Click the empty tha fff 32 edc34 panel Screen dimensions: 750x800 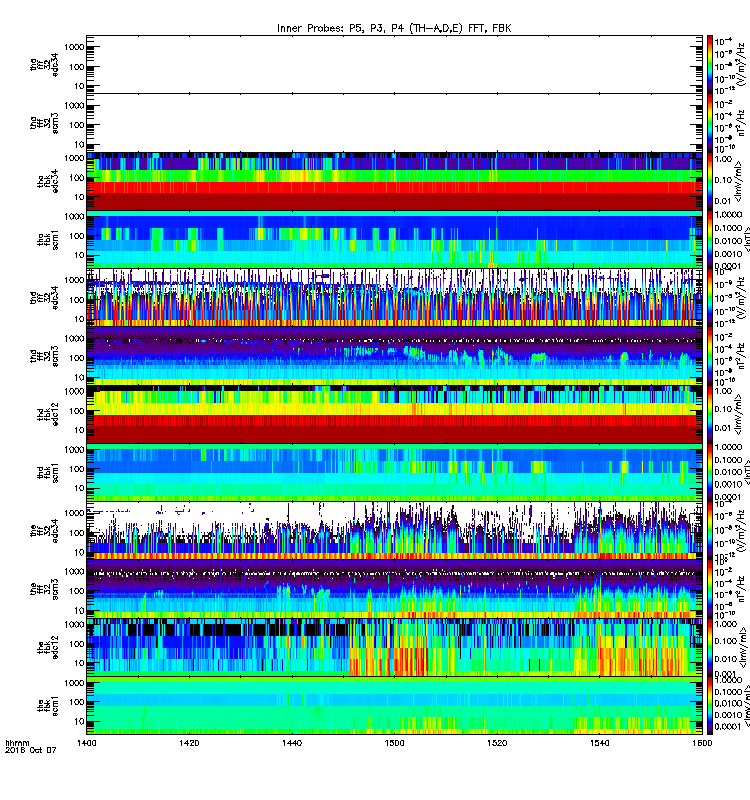[394, 64]
